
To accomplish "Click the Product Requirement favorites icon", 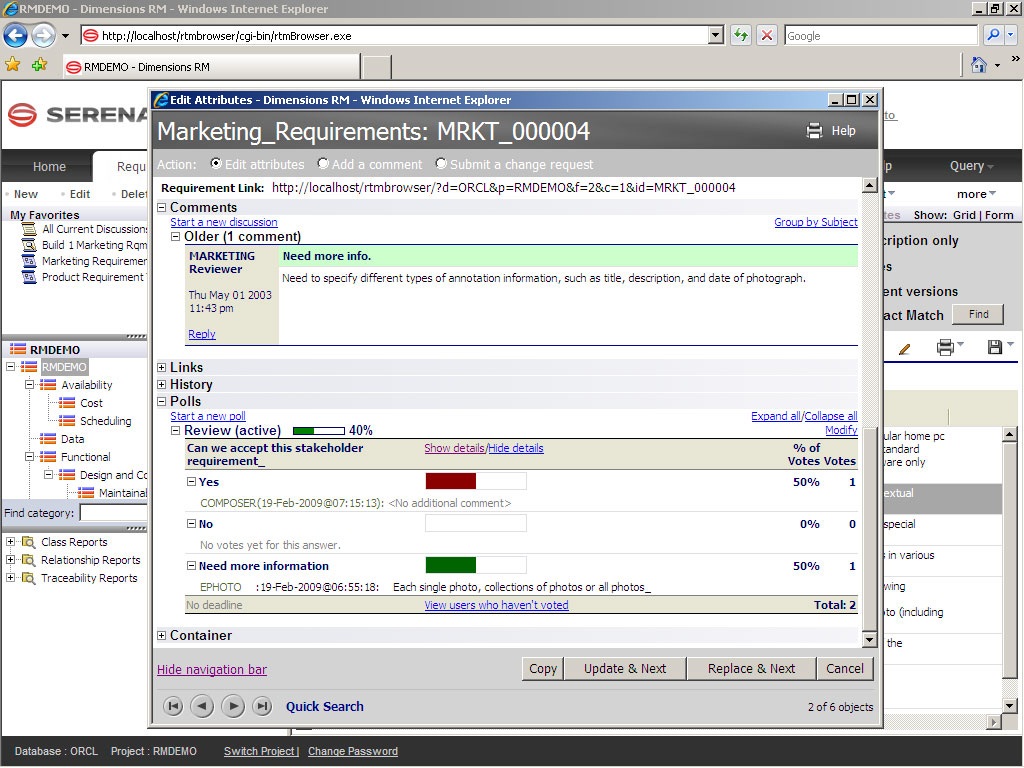I will pyautogui.click(x=29, y=277).
